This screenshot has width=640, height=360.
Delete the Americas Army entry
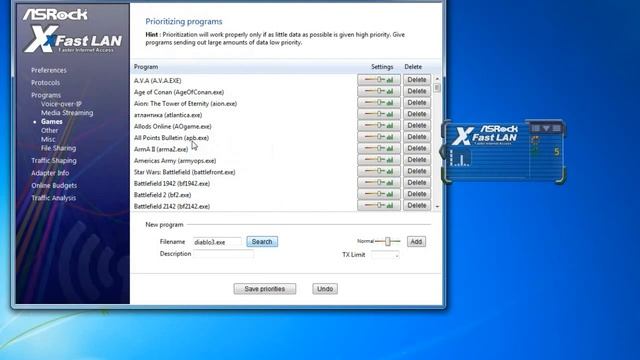point(417,160)
